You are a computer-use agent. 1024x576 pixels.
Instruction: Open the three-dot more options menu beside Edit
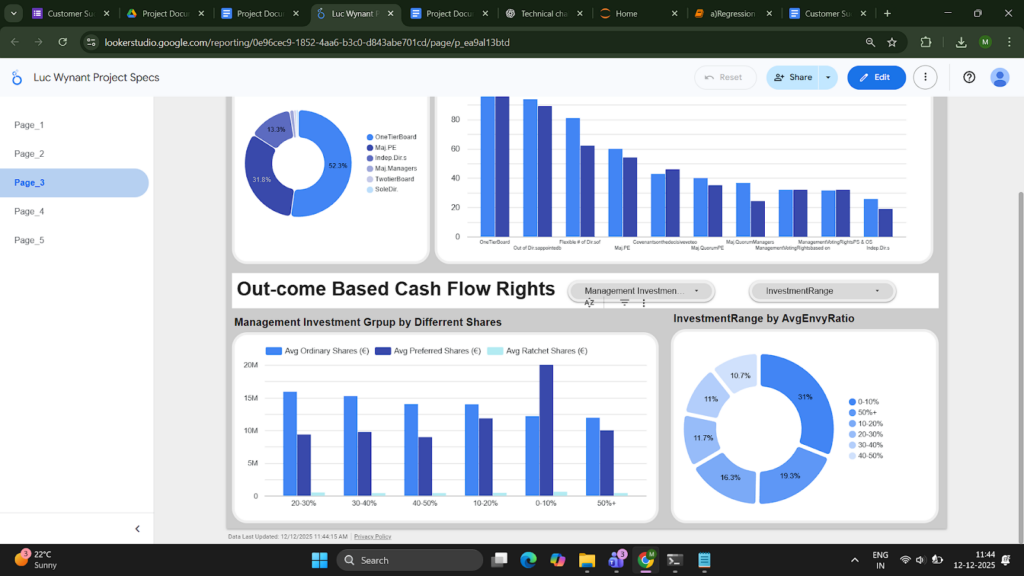925,77
